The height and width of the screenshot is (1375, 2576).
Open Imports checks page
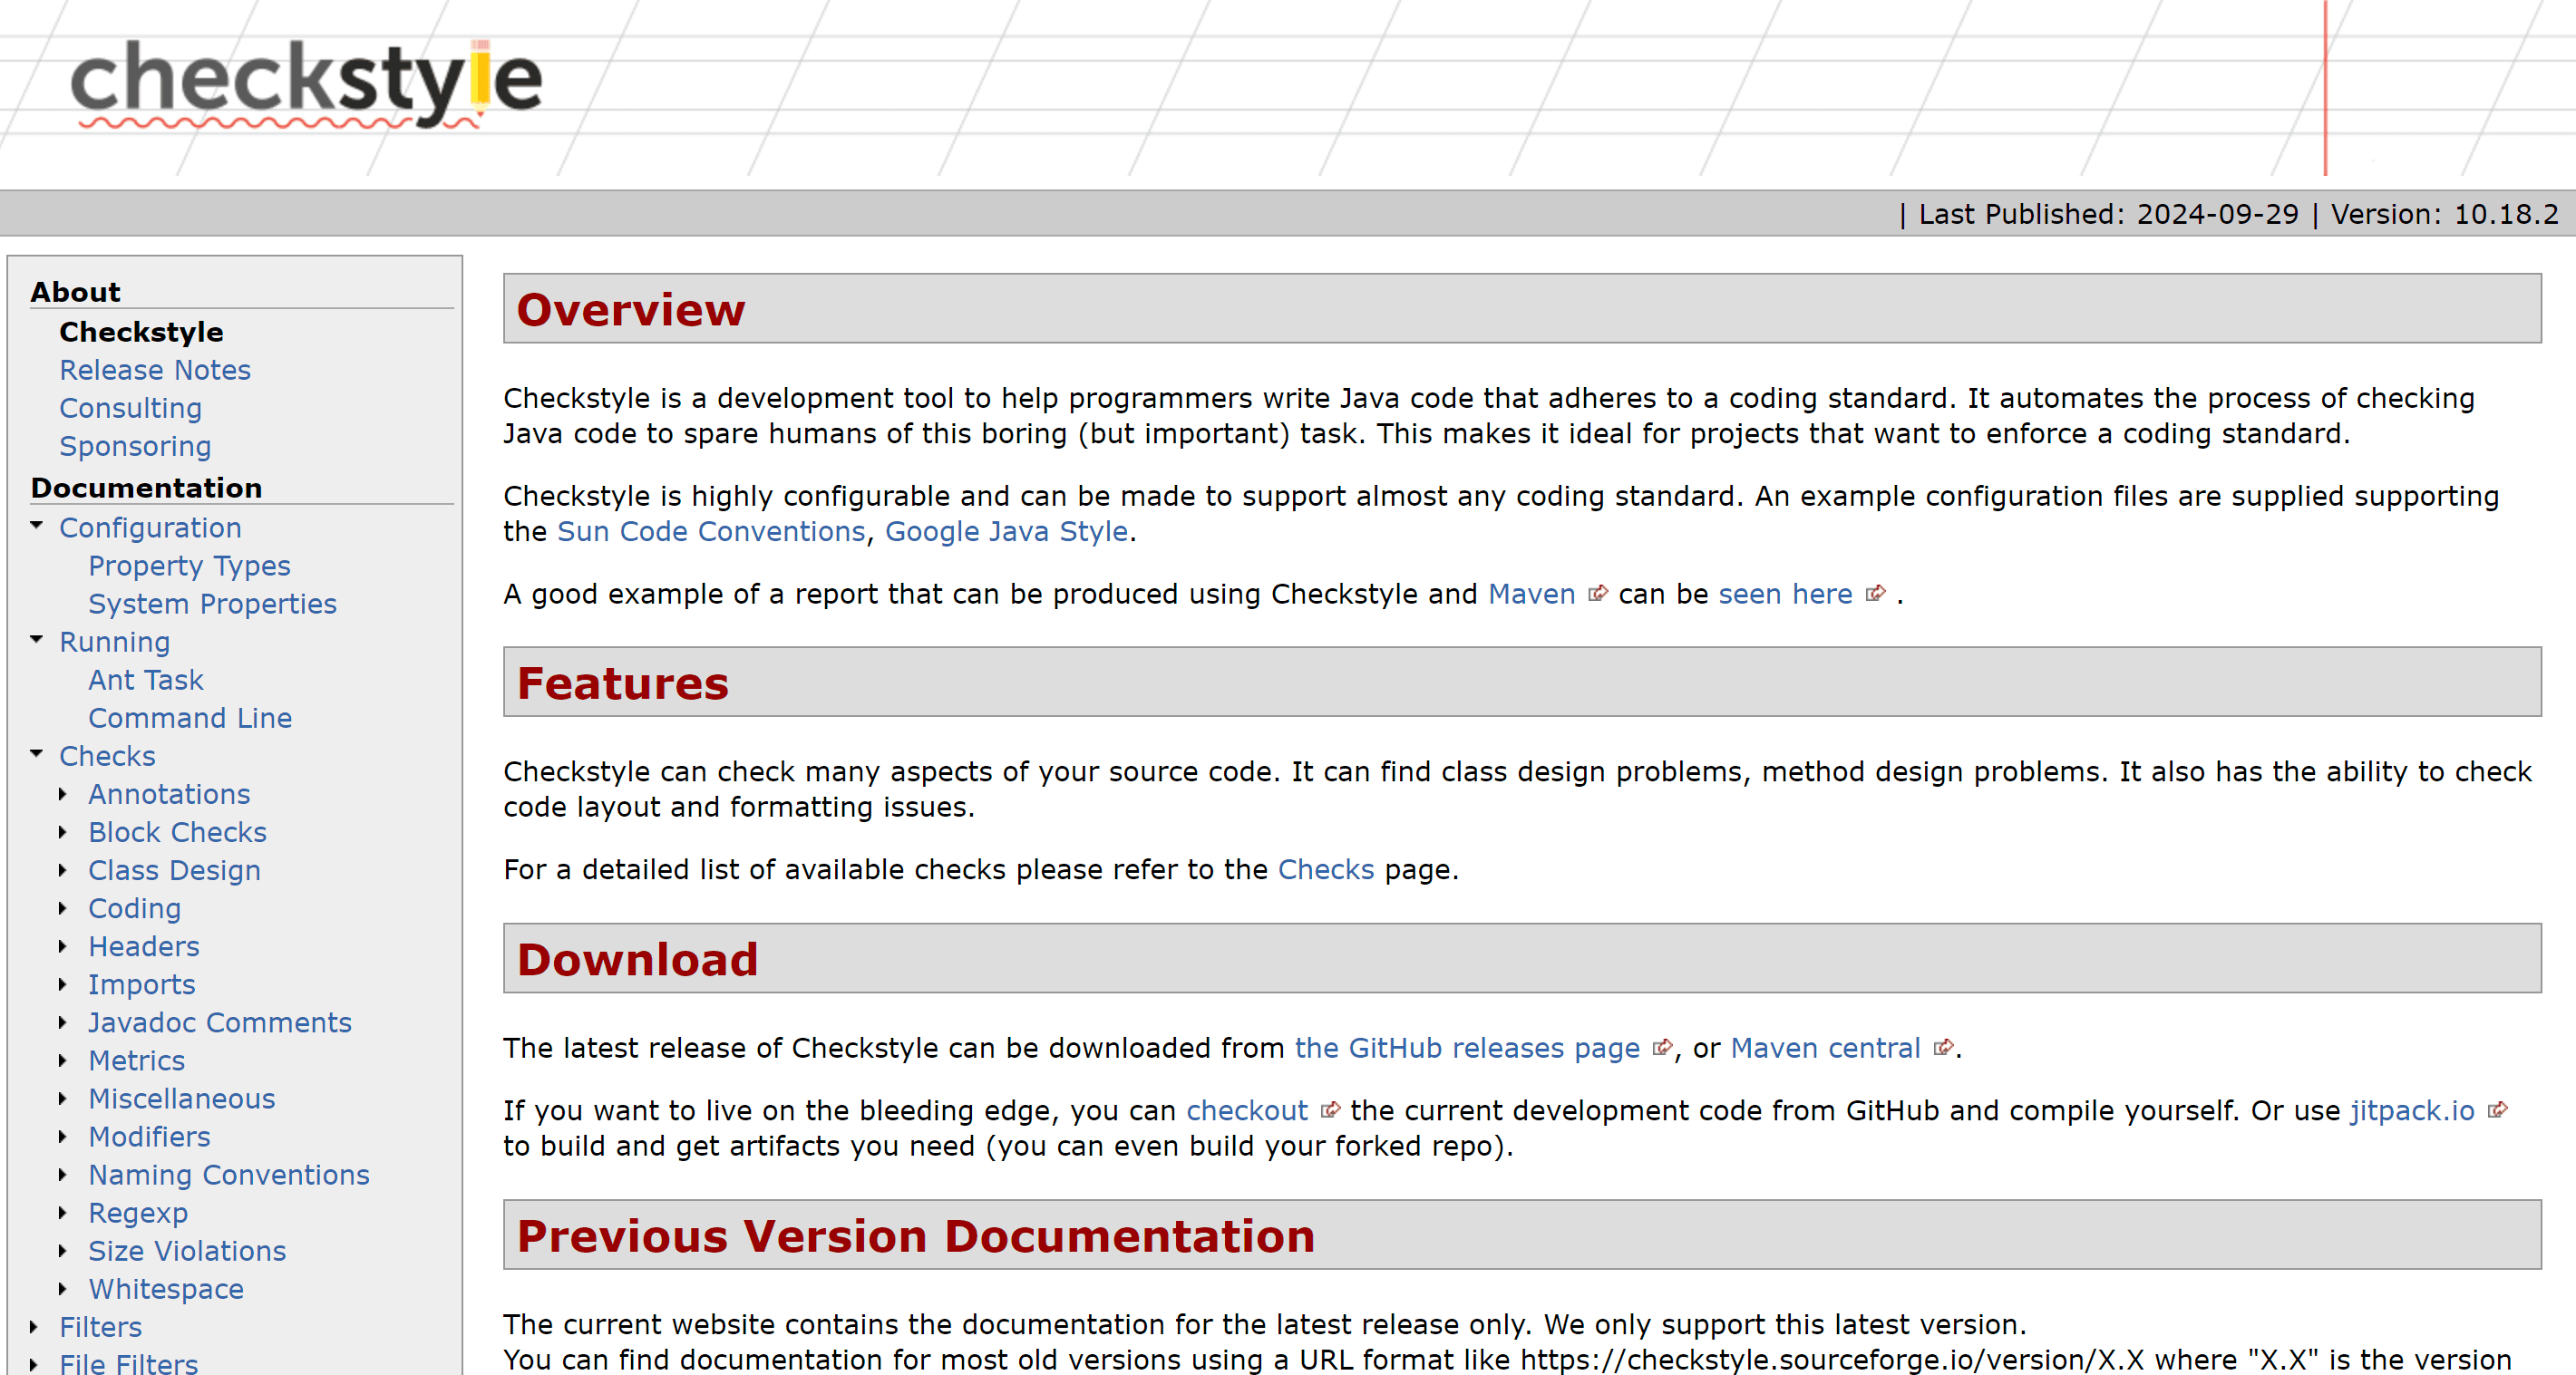pyautogui.click(x=142, y=984)
